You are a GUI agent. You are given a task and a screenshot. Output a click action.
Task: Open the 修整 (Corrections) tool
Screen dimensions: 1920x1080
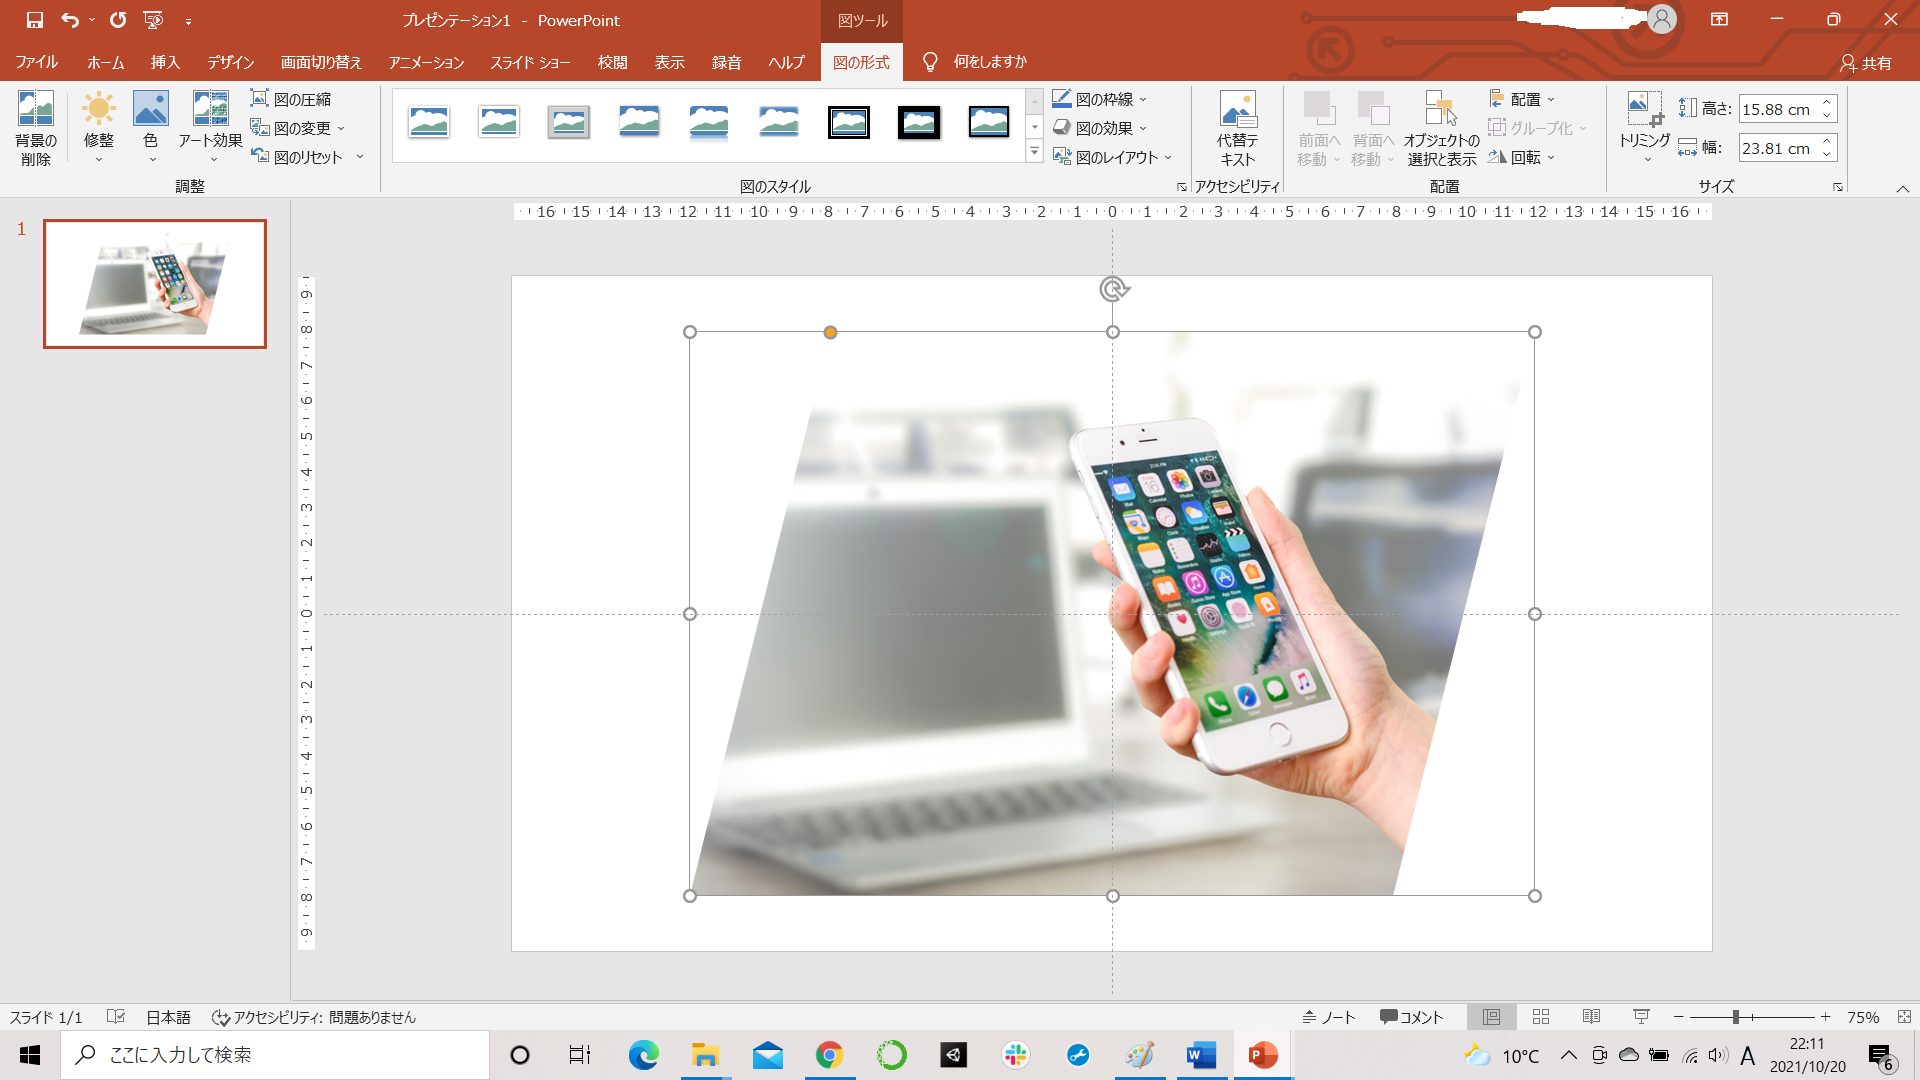point(98,127)
